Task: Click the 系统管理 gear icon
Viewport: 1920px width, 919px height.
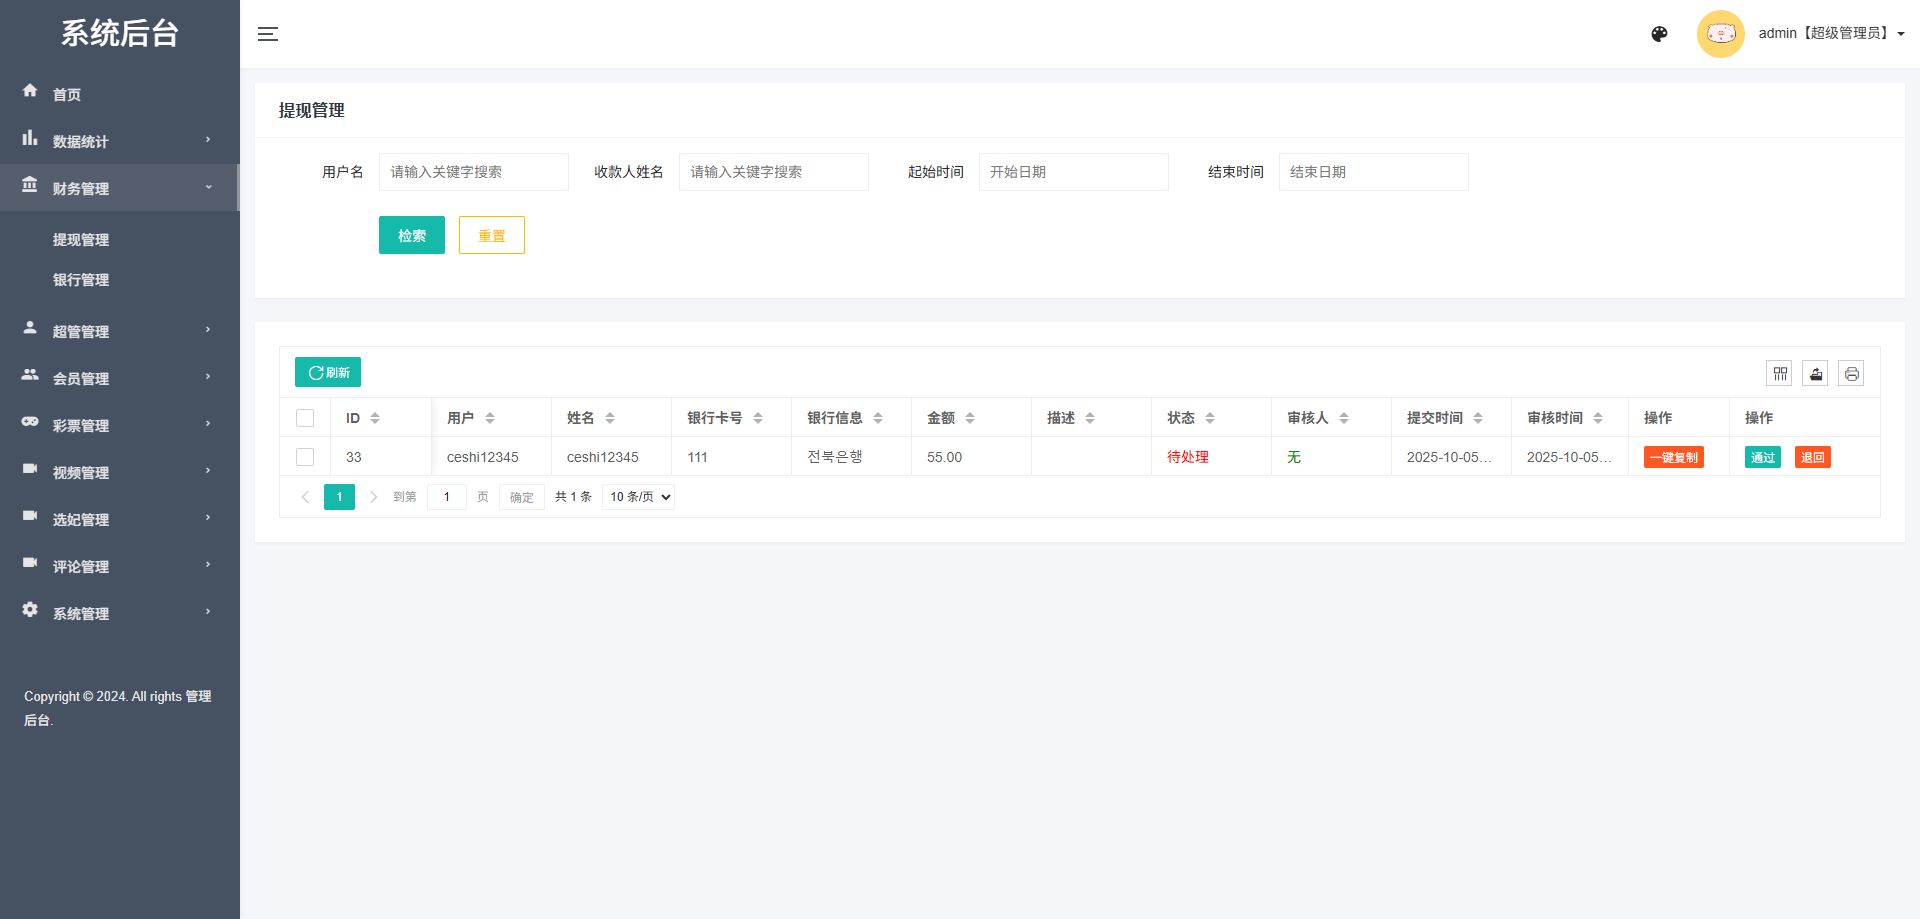Action: coord(30,609)
